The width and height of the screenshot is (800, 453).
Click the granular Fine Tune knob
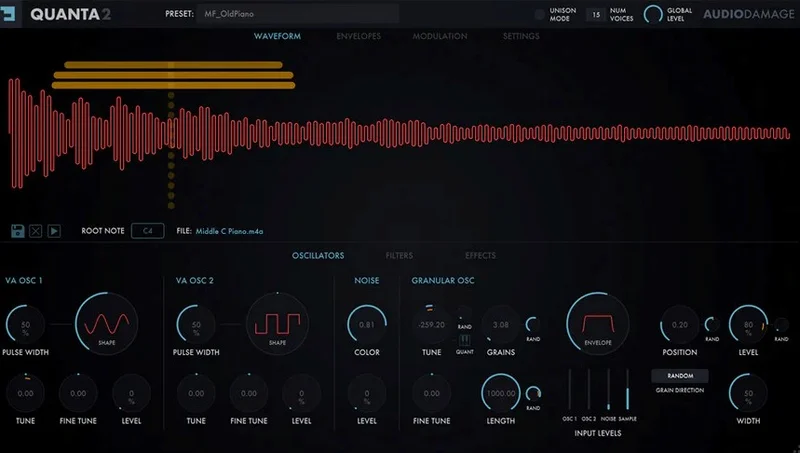click(x=432, y=393)
